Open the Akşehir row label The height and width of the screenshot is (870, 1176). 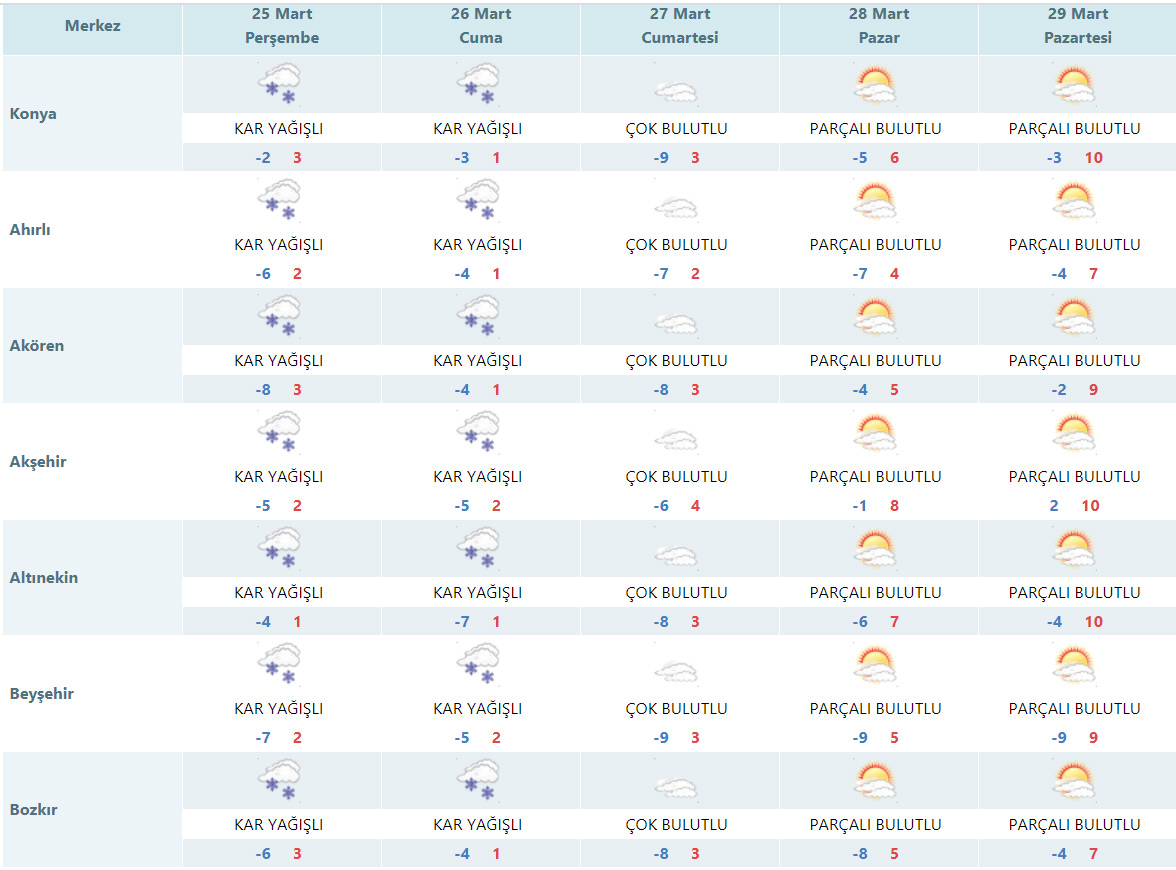(38, 462)
